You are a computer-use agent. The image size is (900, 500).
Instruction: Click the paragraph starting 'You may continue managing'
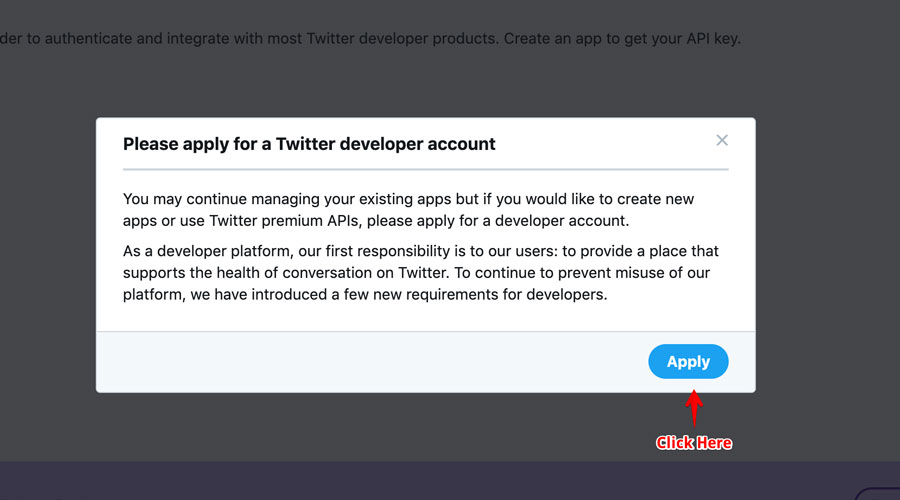click(408, 210)
